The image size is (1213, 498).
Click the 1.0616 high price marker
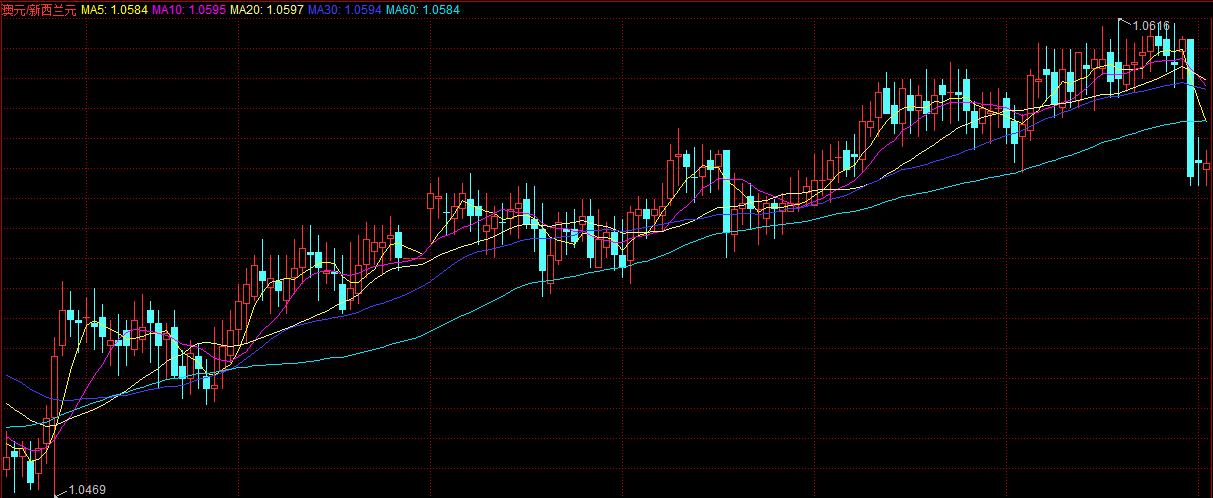click(x=1150, y=26)
